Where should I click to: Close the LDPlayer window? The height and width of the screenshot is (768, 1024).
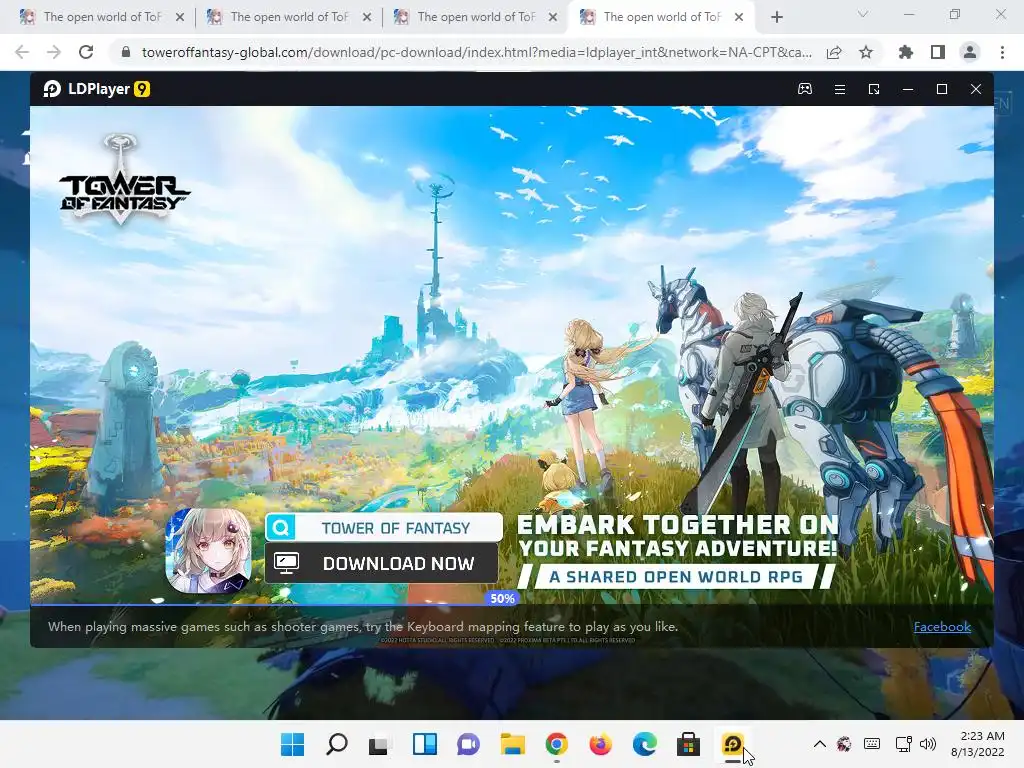tap(976, 89)
